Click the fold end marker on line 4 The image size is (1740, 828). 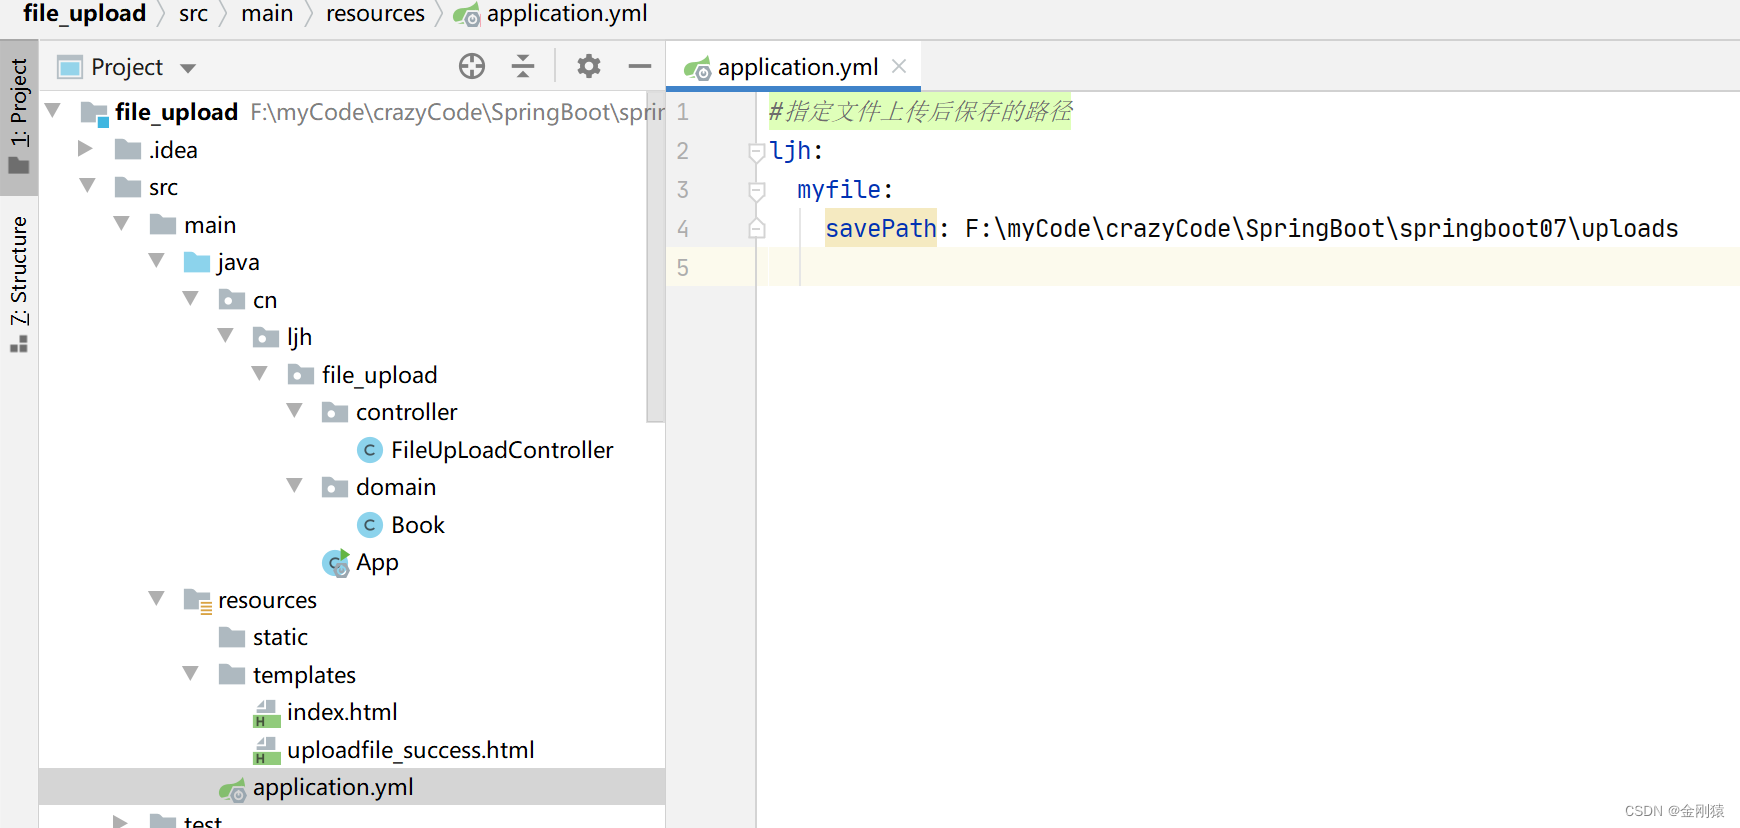click(757, 229)
